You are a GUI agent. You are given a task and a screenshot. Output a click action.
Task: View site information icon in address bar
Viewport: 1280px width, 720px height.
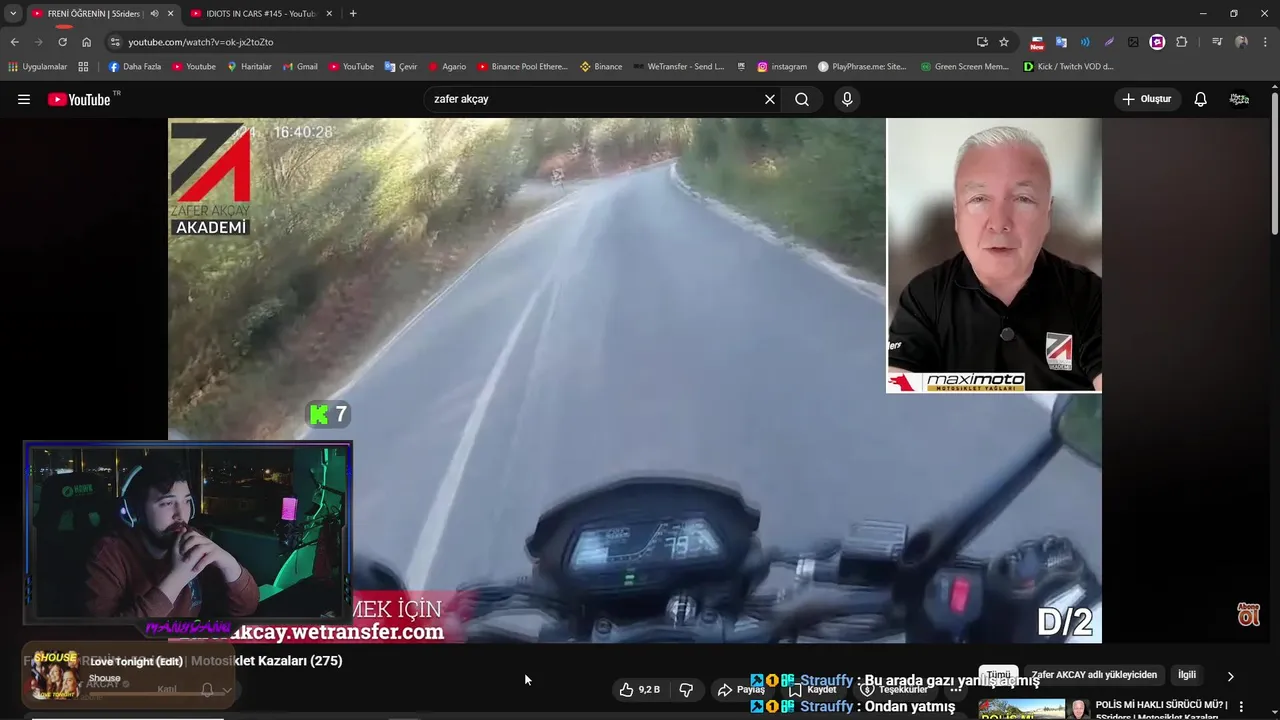(x=115, y=42)
